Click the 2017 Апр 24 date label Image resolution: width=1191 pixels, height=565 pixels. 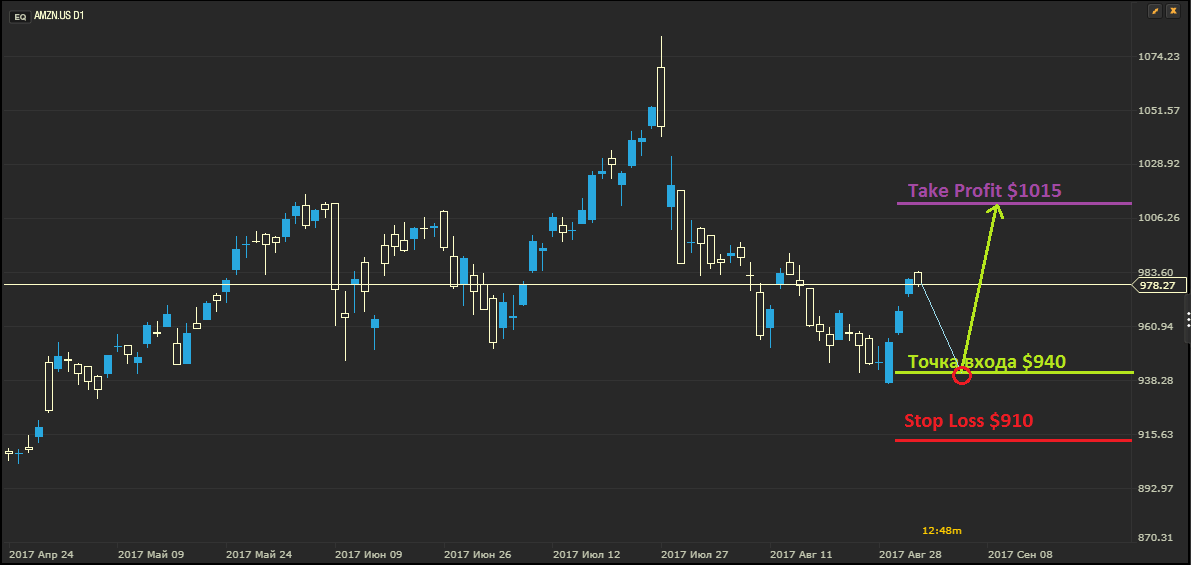tap(41, 554)
